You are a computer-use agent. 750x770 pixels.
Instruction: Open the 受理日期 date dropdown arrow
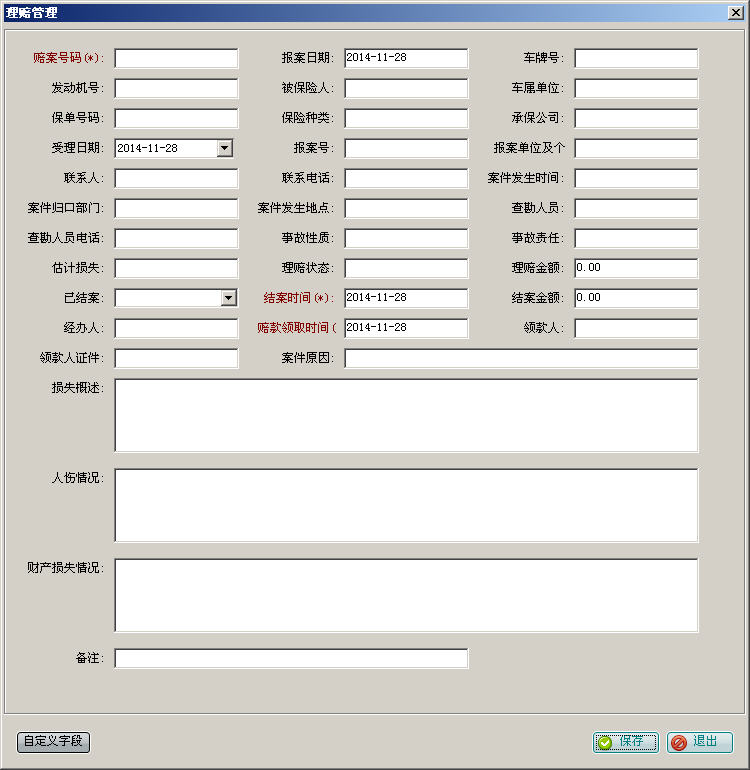pyautogui.click(x=224, y=148)
